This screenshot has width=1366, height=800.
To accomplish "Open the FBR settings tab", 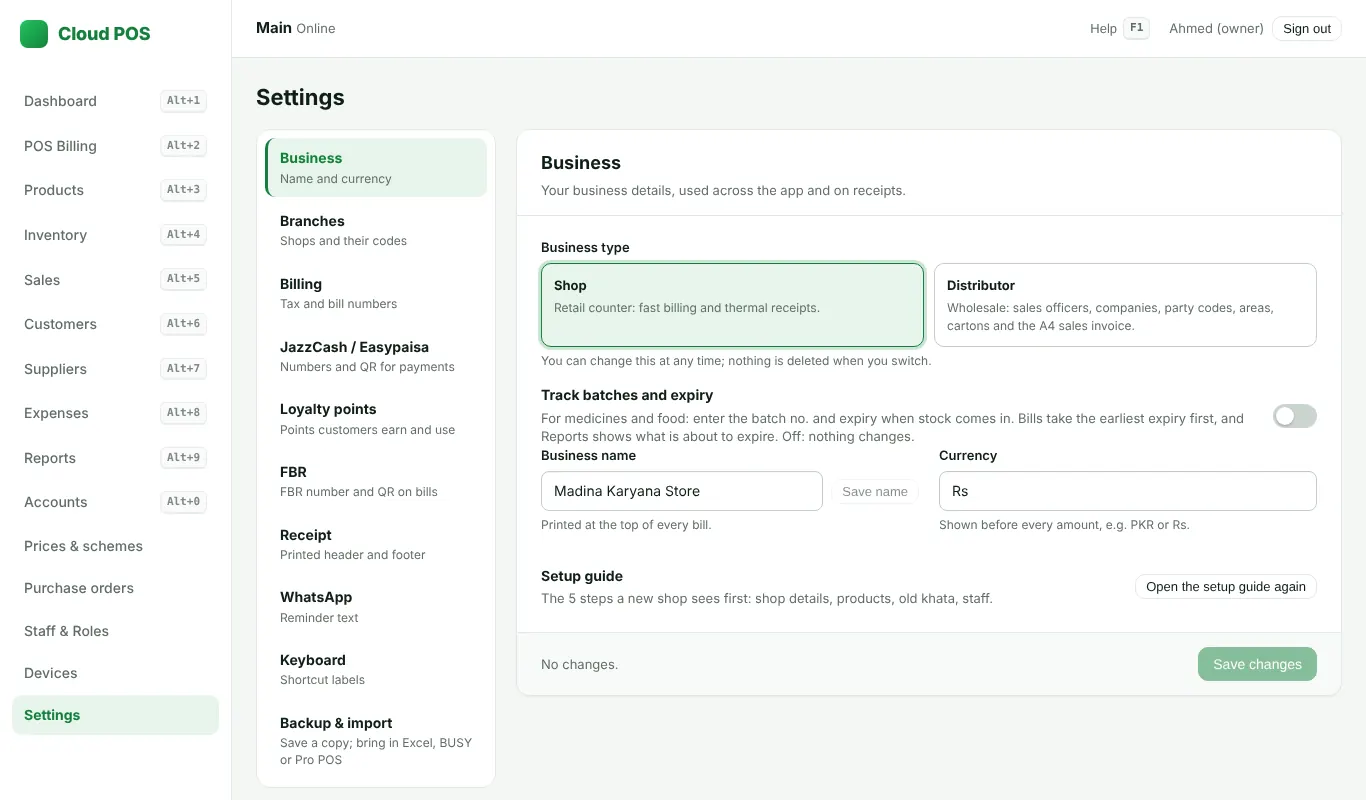I will tap(376, 481).
